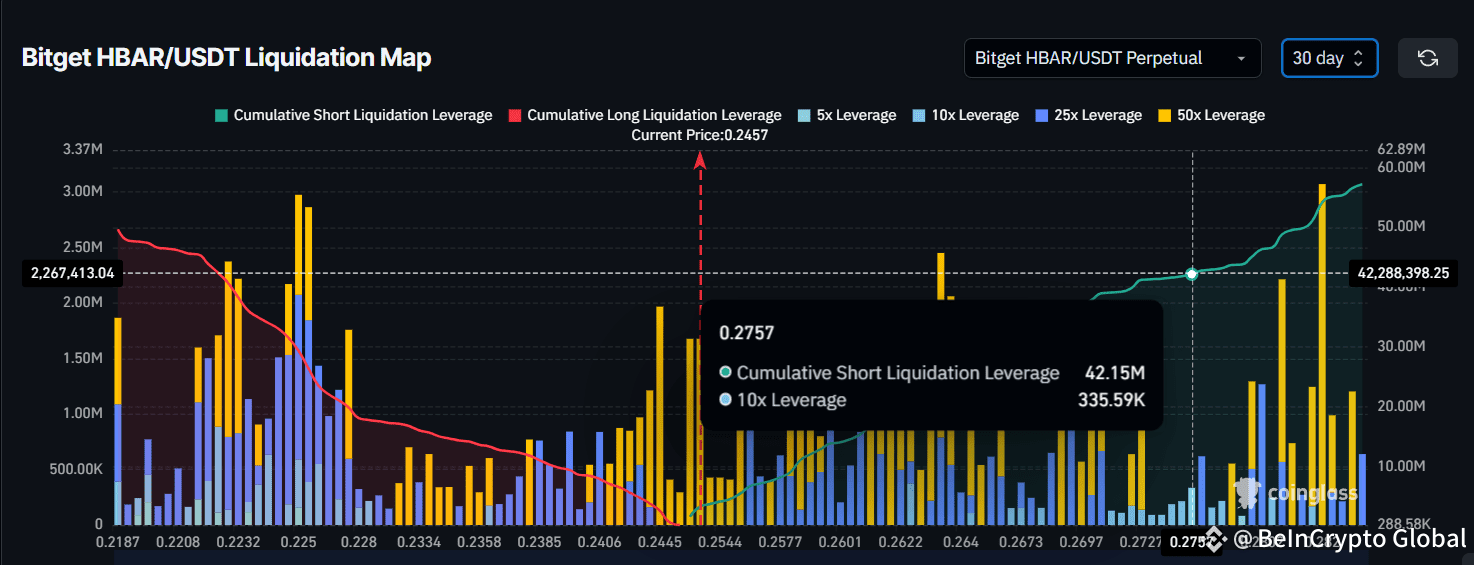
Task: Click the x-axis label 0.2358
Action: point(480,542)
